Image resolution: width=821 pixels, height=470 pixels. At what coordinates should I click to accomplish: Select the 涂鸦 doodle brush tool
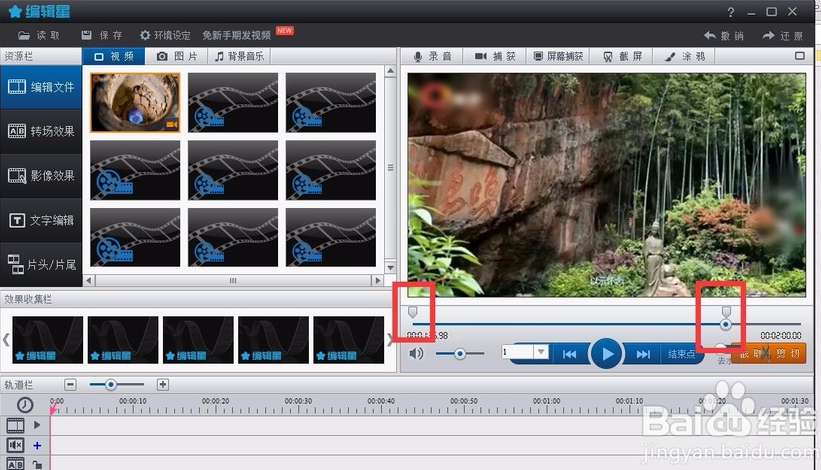click(671, 57)
